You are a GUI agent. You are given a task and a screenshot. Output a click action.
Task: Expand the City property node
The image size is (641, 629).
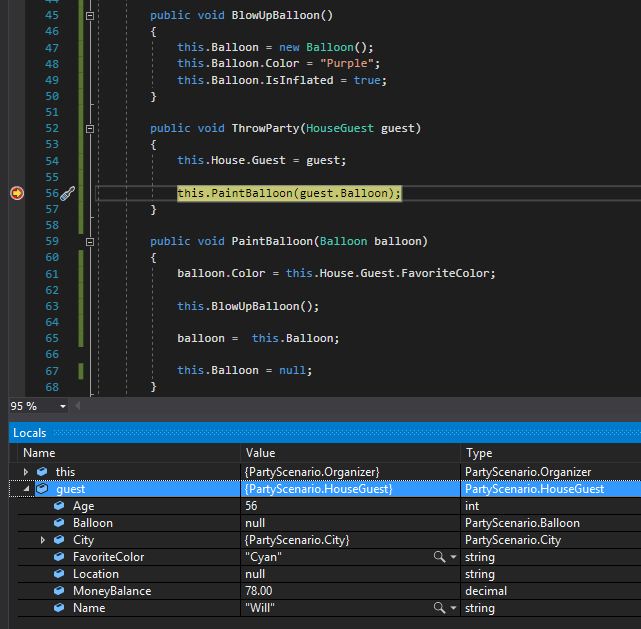43,540
